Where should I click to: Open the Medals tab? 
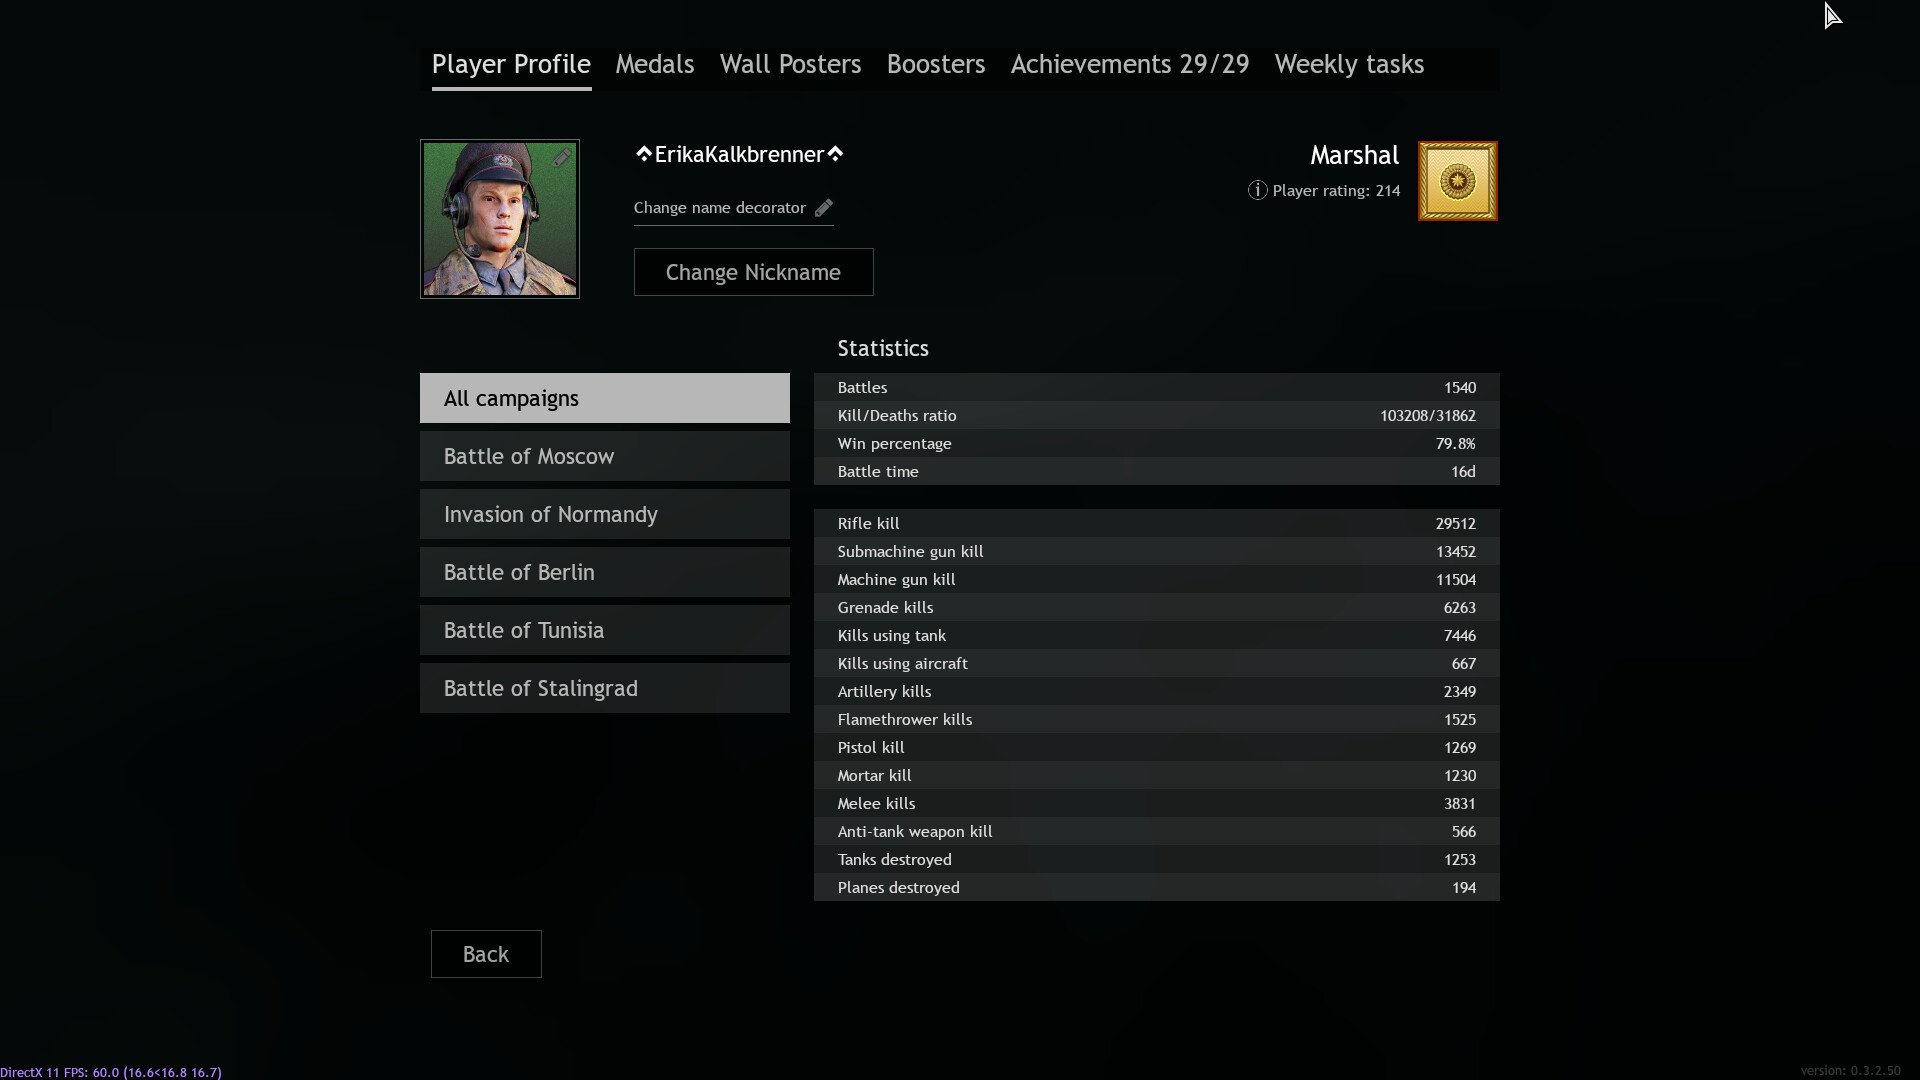[x=654, y=64]
